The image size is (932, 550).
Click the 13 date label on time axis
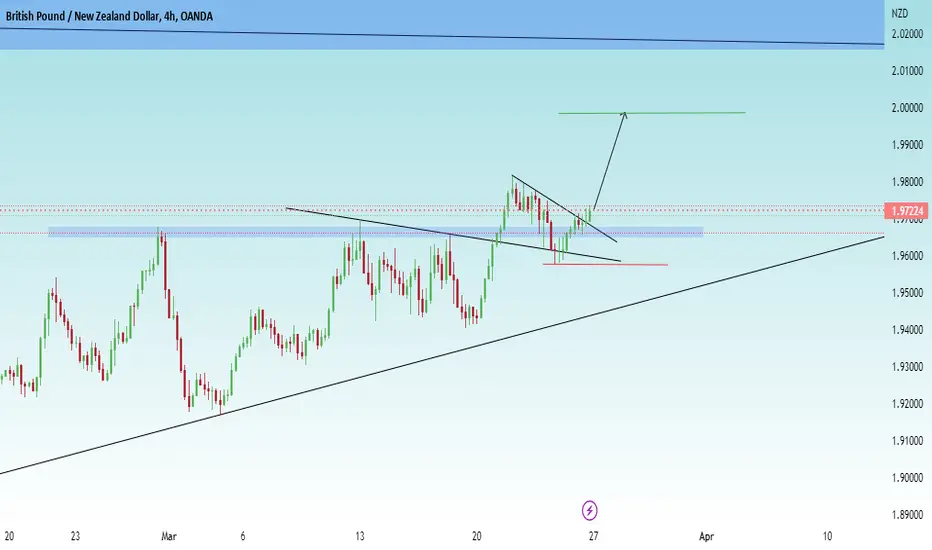(360, 536)
